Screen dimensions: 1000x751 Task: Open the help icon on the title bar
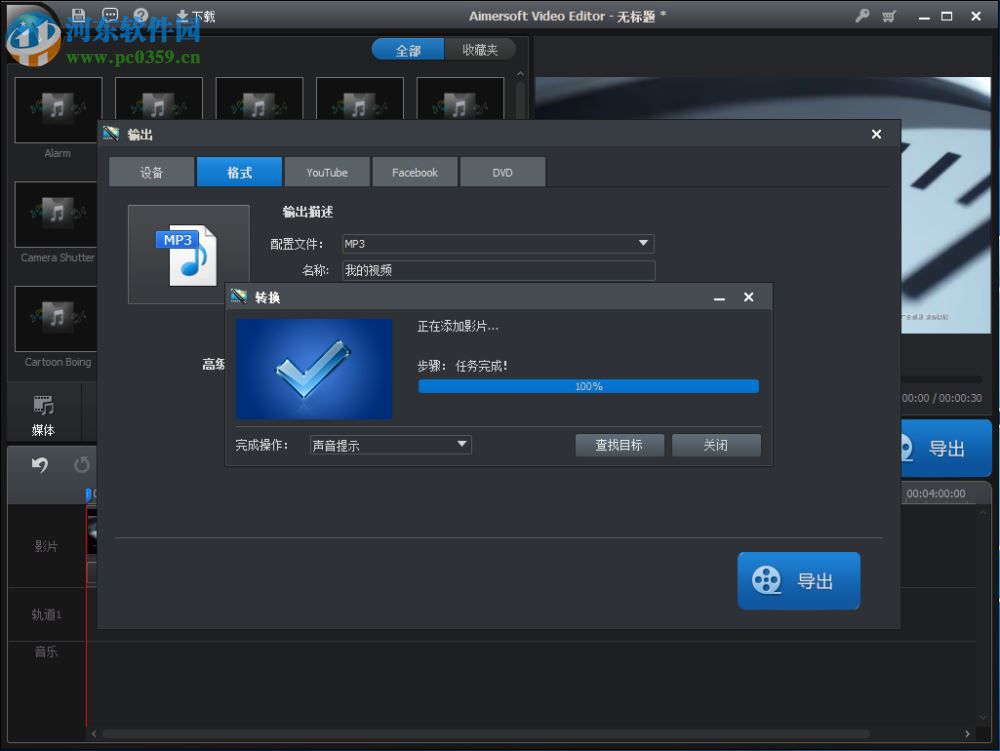click(x=141, y=12)
